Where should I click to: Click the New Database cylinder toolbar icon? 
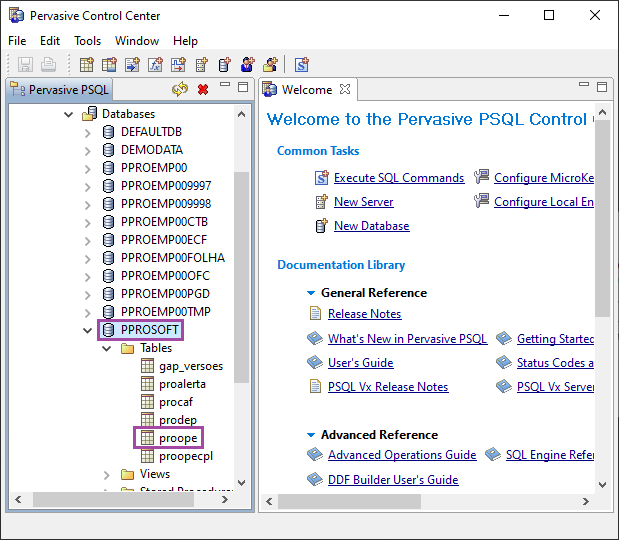pos(225,65)
